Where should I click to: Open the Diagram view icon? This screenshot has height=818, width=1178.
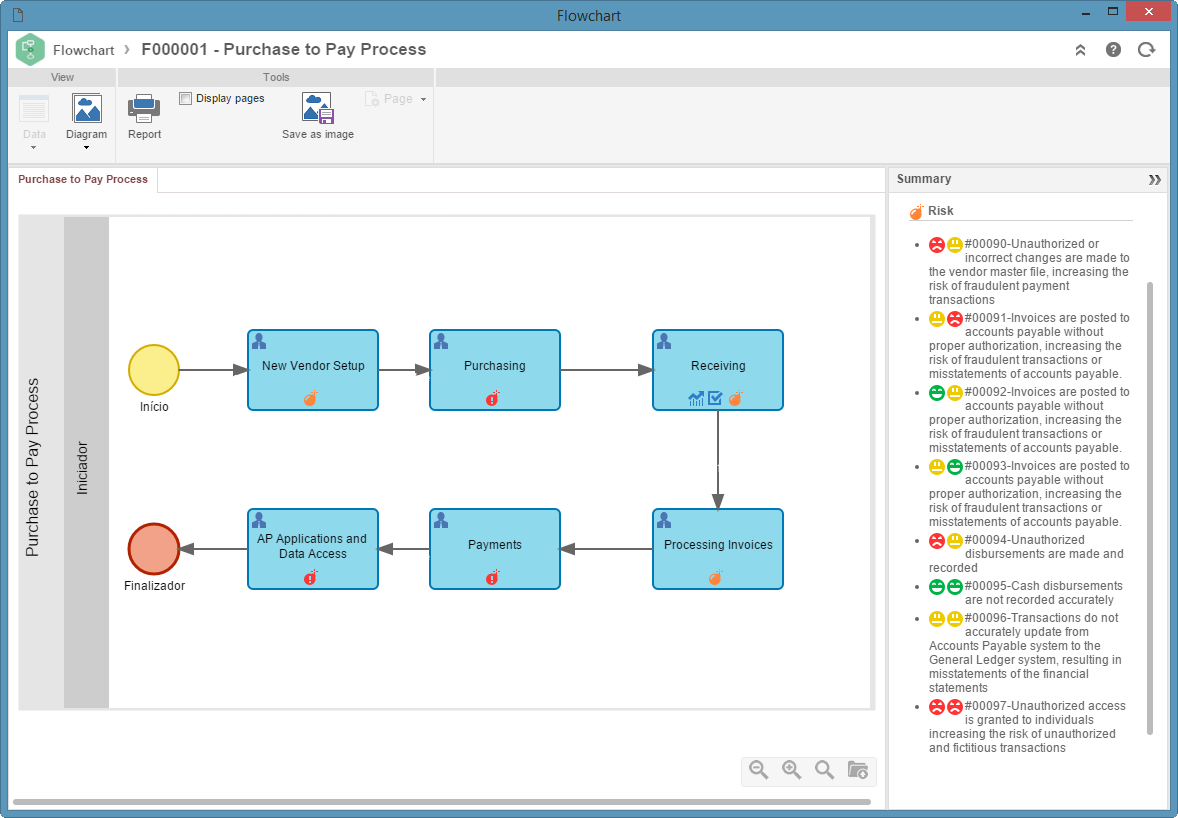click(86, 109)
